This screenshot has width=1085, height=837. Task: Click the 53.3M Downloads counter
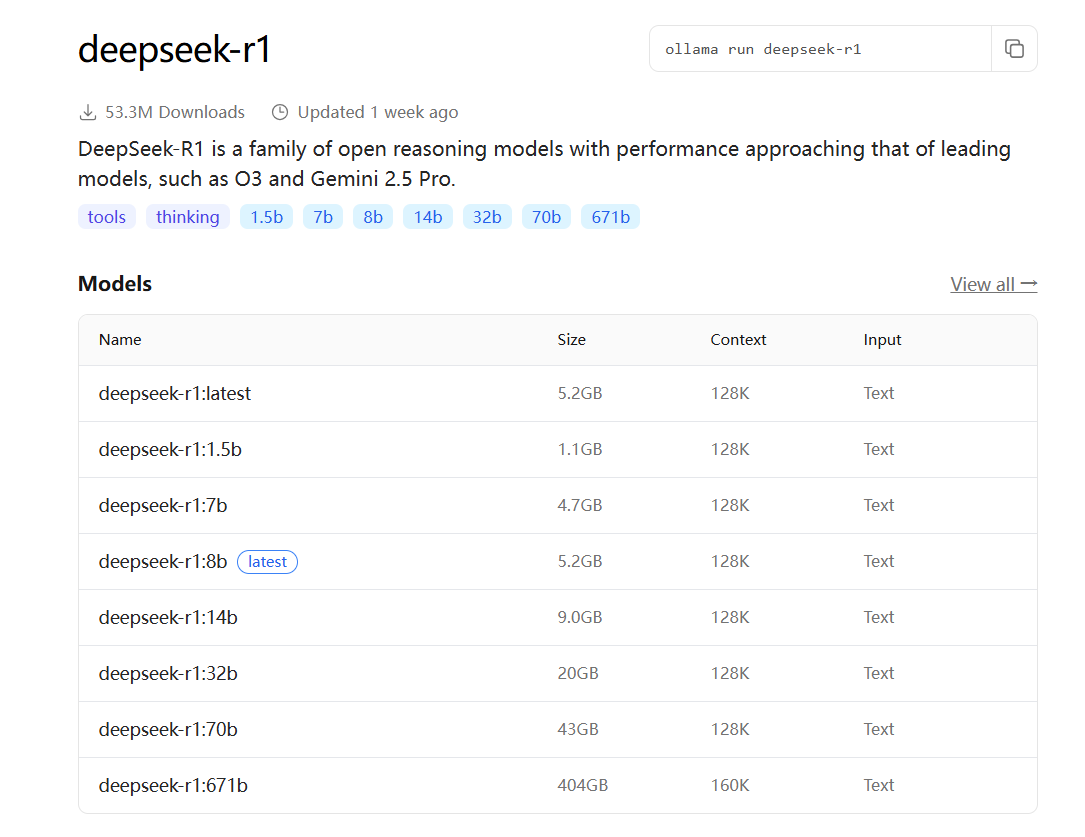[x=174, y=112]
